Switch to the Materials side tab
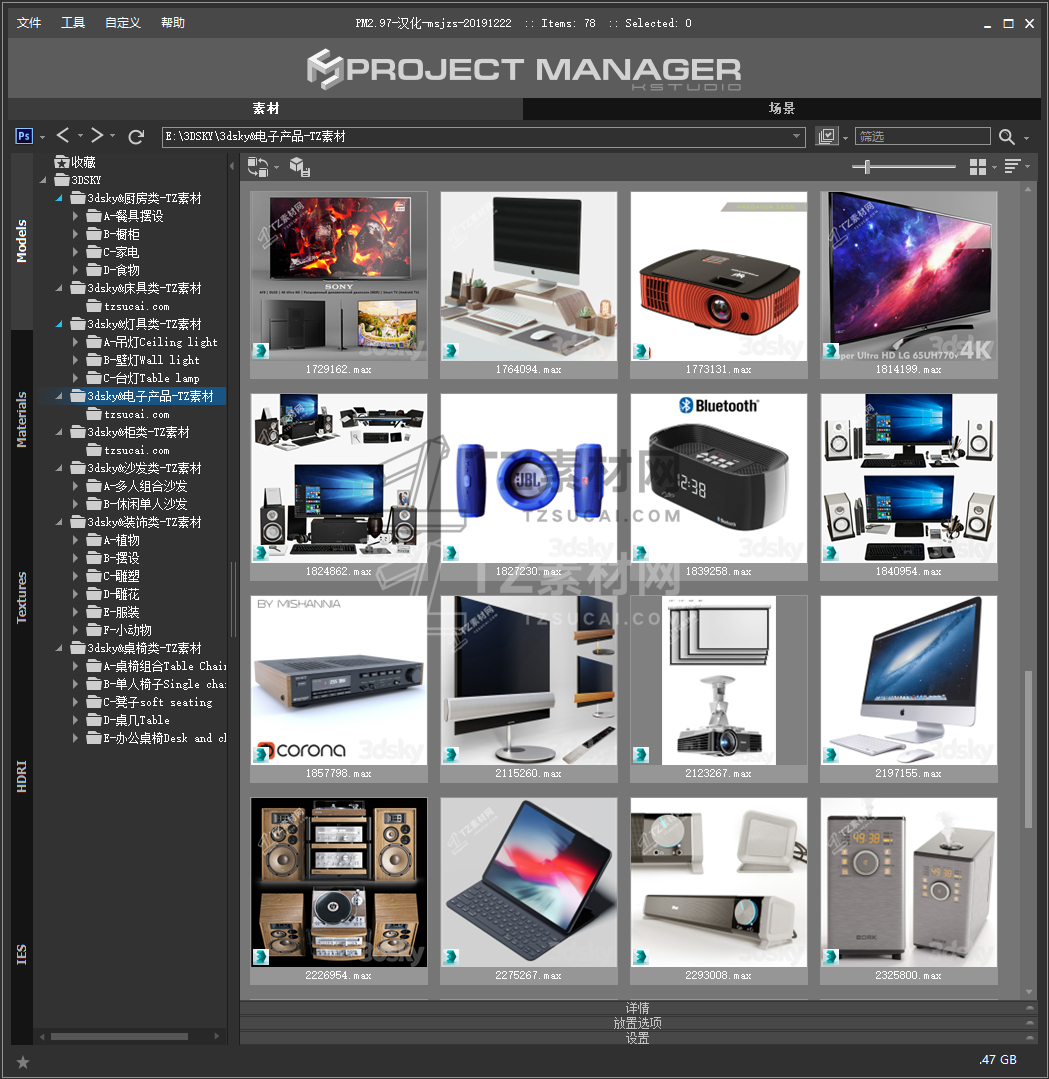 [x=21, y=420]
